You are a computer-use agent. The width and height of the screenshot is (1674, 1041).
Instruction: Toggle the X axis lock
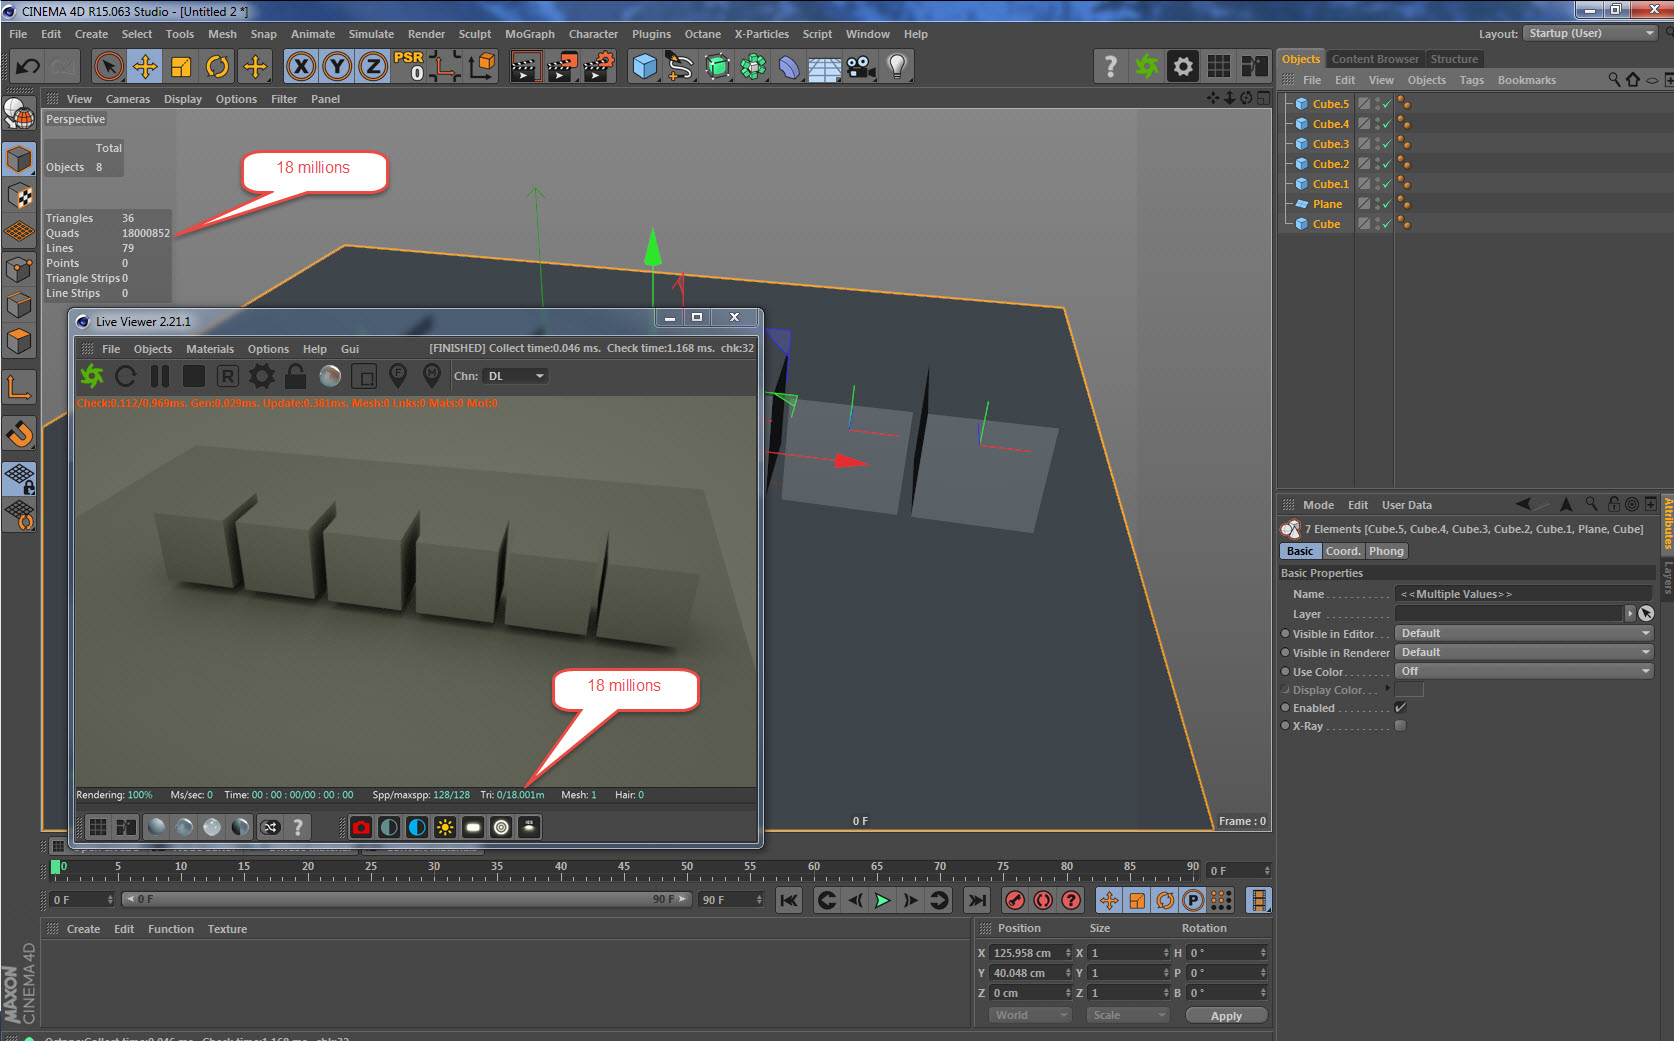(301, 67)
